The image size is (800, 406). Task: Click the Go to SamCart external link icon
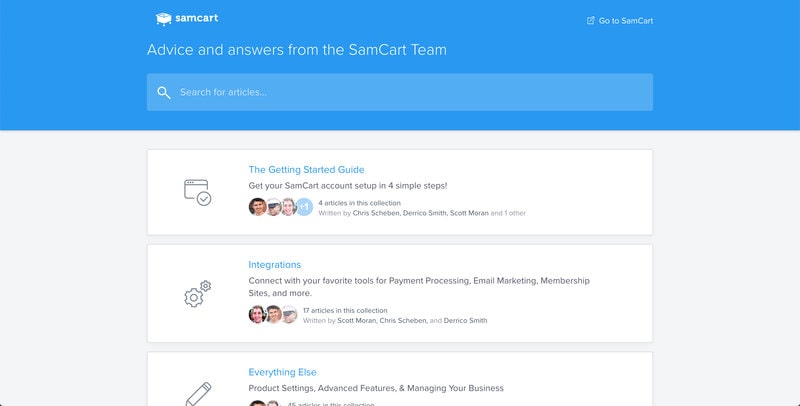591,20
